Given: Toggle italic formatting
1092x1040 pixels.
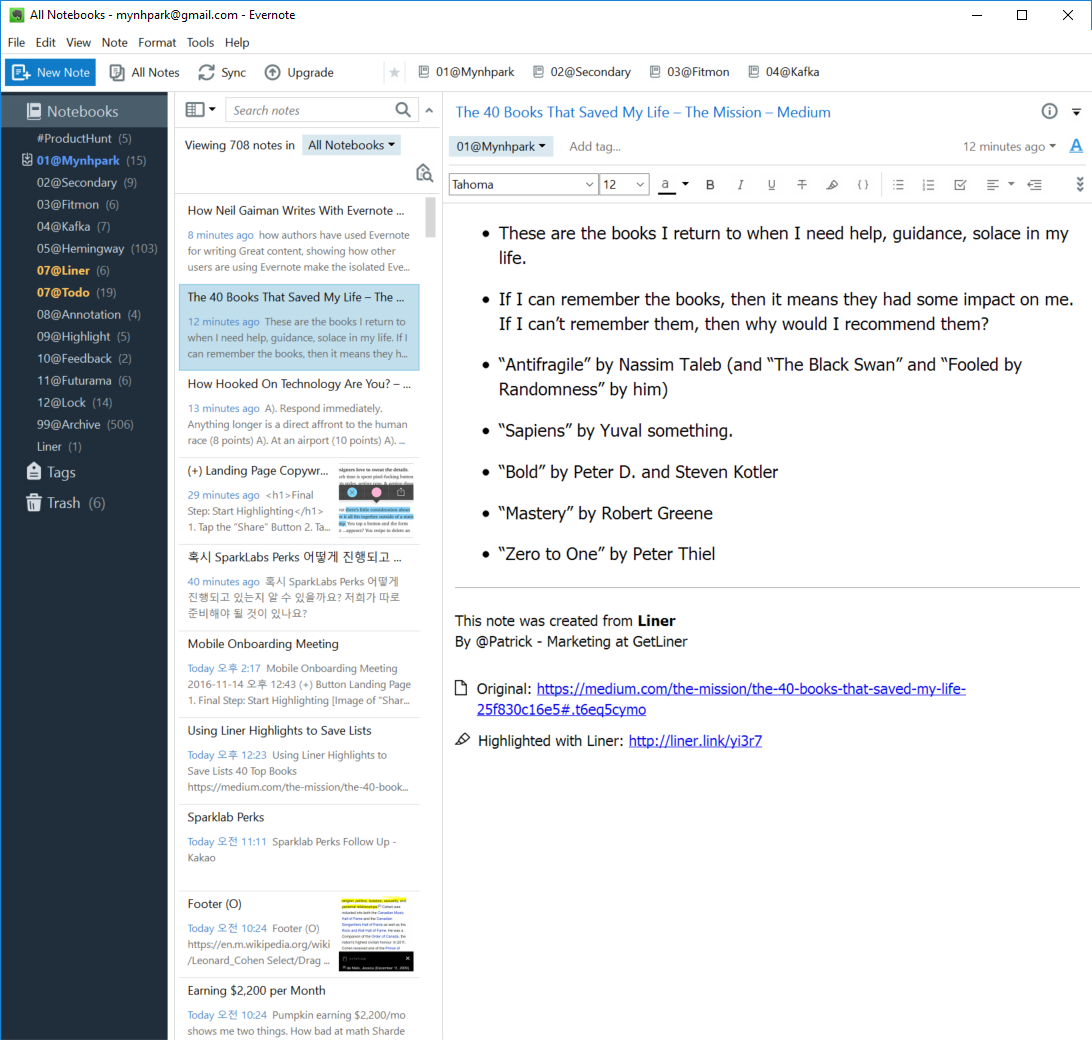Looking at the screenshot, I should coord(740,185).
